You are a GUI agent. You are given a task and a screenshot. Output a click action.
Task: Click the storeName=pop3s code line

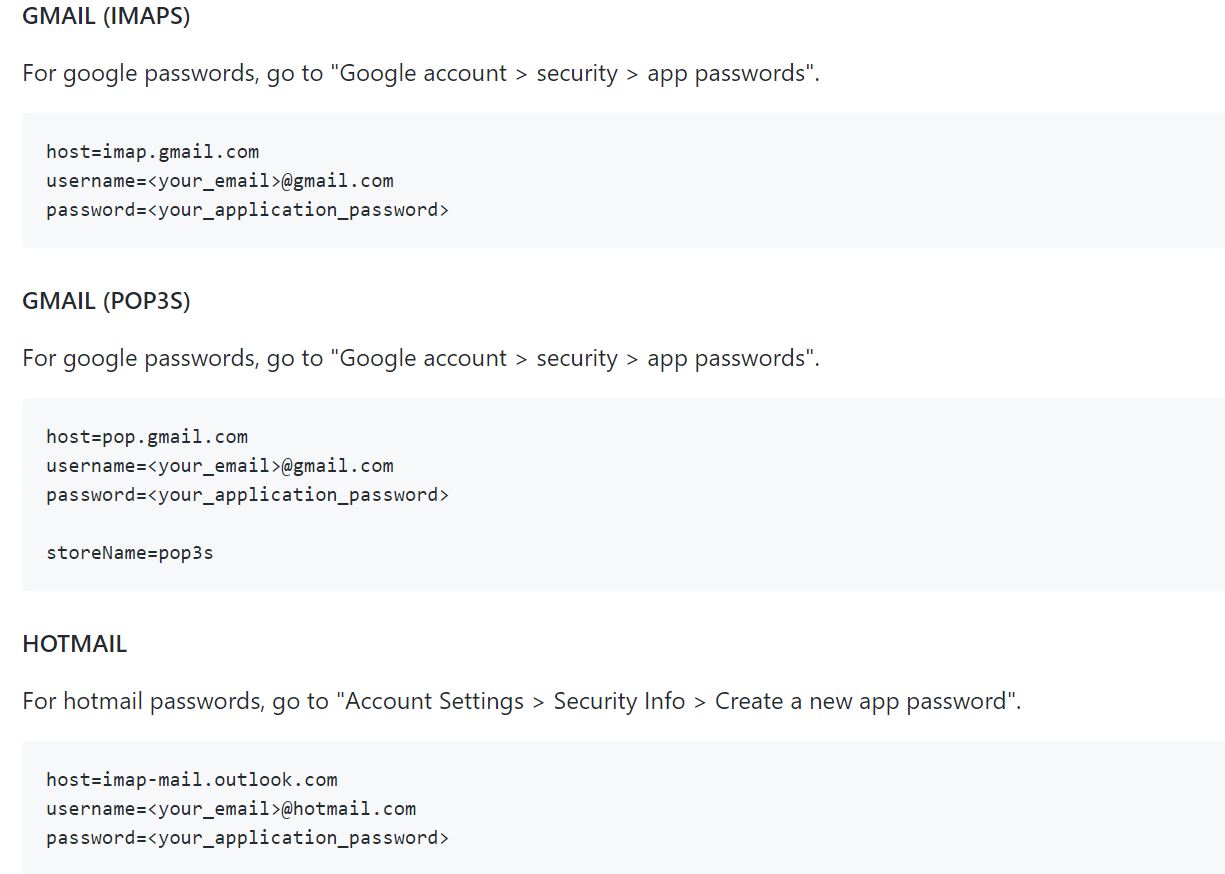tap(130, 552)
